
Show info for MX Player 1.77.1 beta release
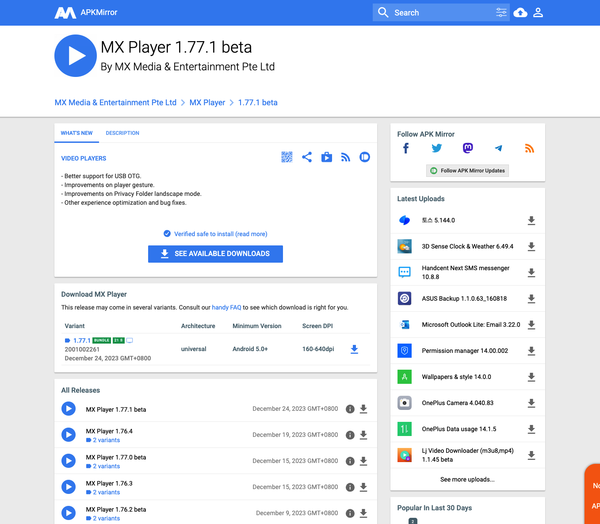[x=350, y=409]
